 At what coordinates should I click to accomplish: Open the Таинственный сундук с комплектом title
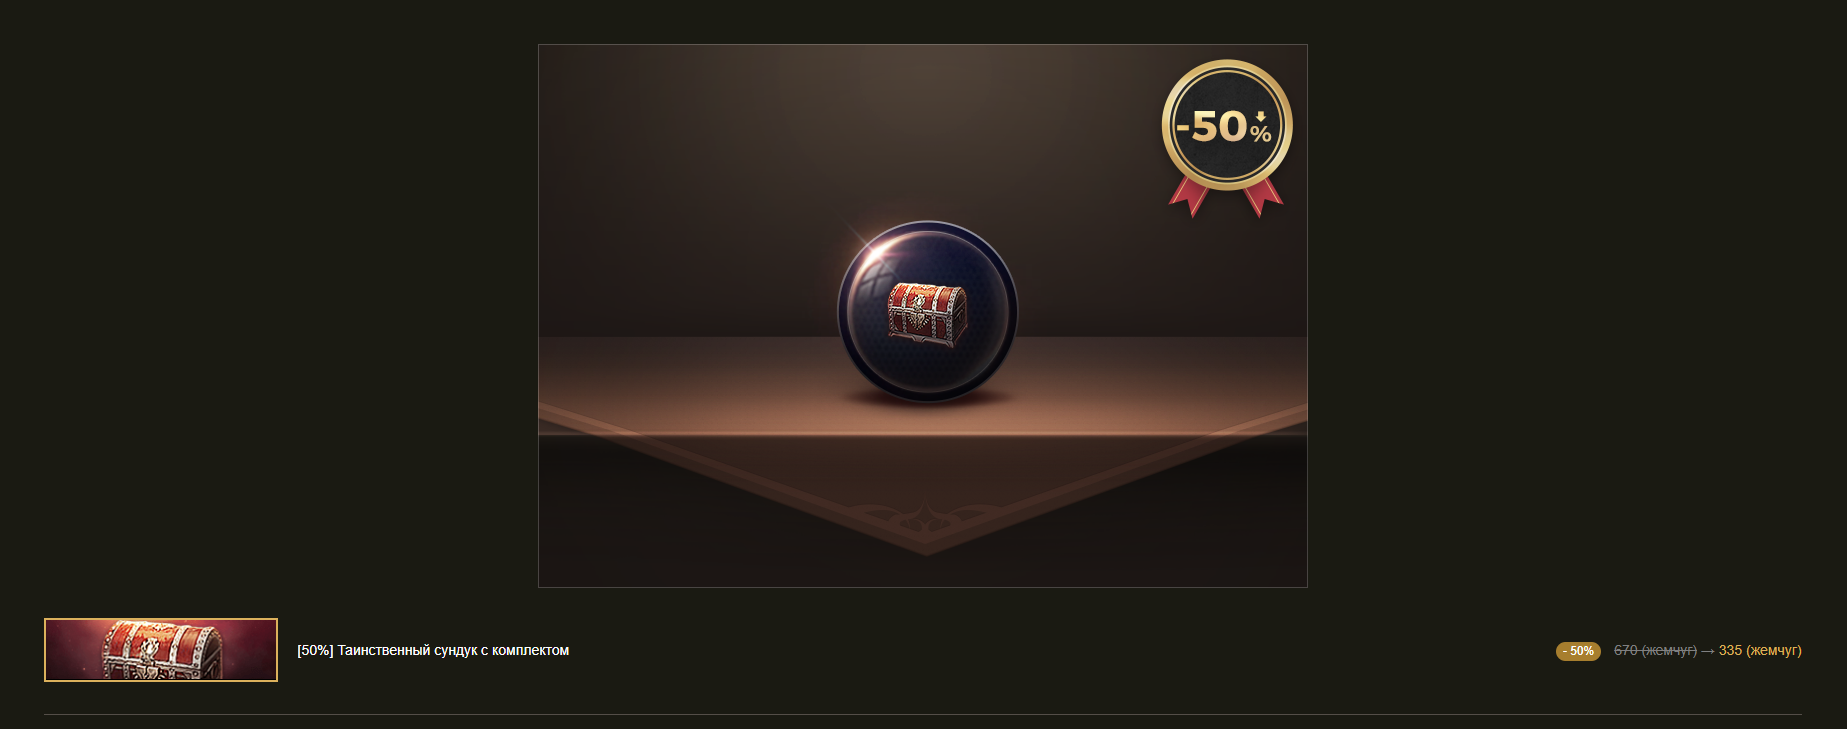(453, 650)
